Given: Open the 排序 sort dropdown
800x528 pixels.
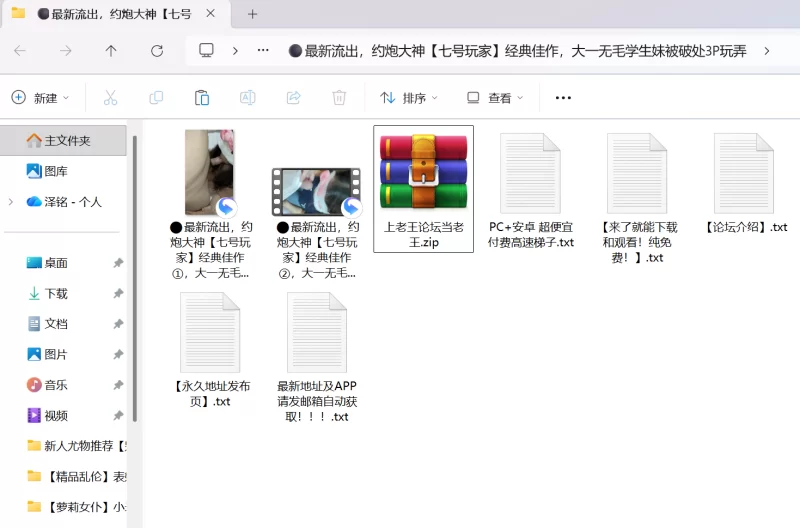Looking at the screenshot, I should pos(409,98).
